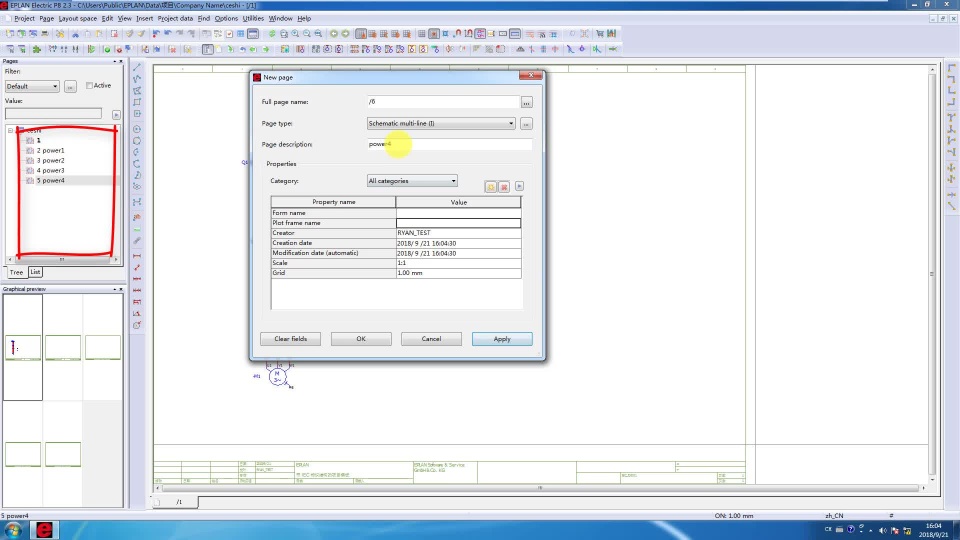
Task: Click the Windows Start button
Action: point(12,530)
